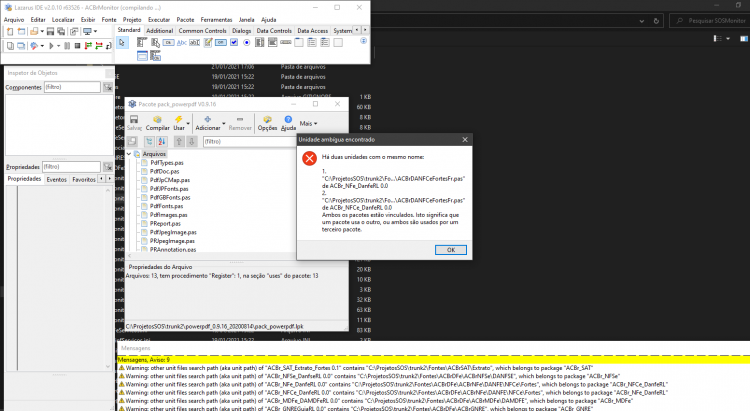This screenshot has height=411, width=750.
Task: Click the Save floppy disk icon in Lazarus toolbar
Action: [50, 32]
